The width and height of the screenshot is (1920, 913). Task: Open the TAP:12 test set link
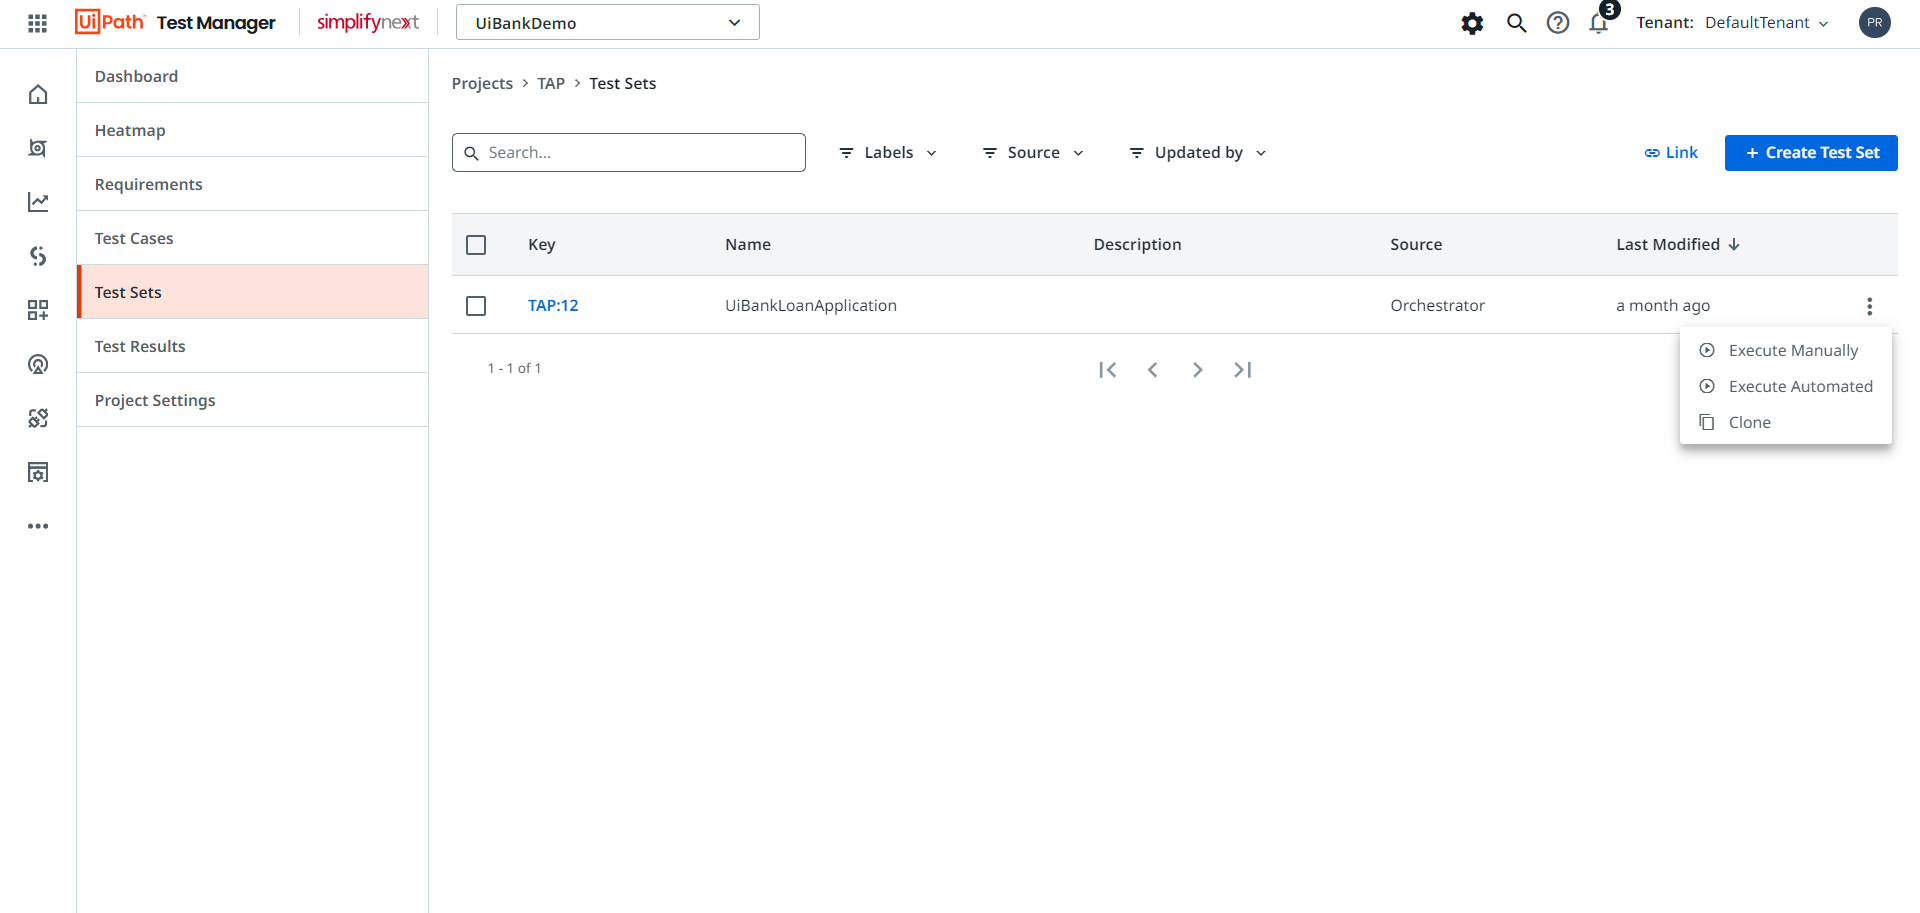(x=553, y=306)
